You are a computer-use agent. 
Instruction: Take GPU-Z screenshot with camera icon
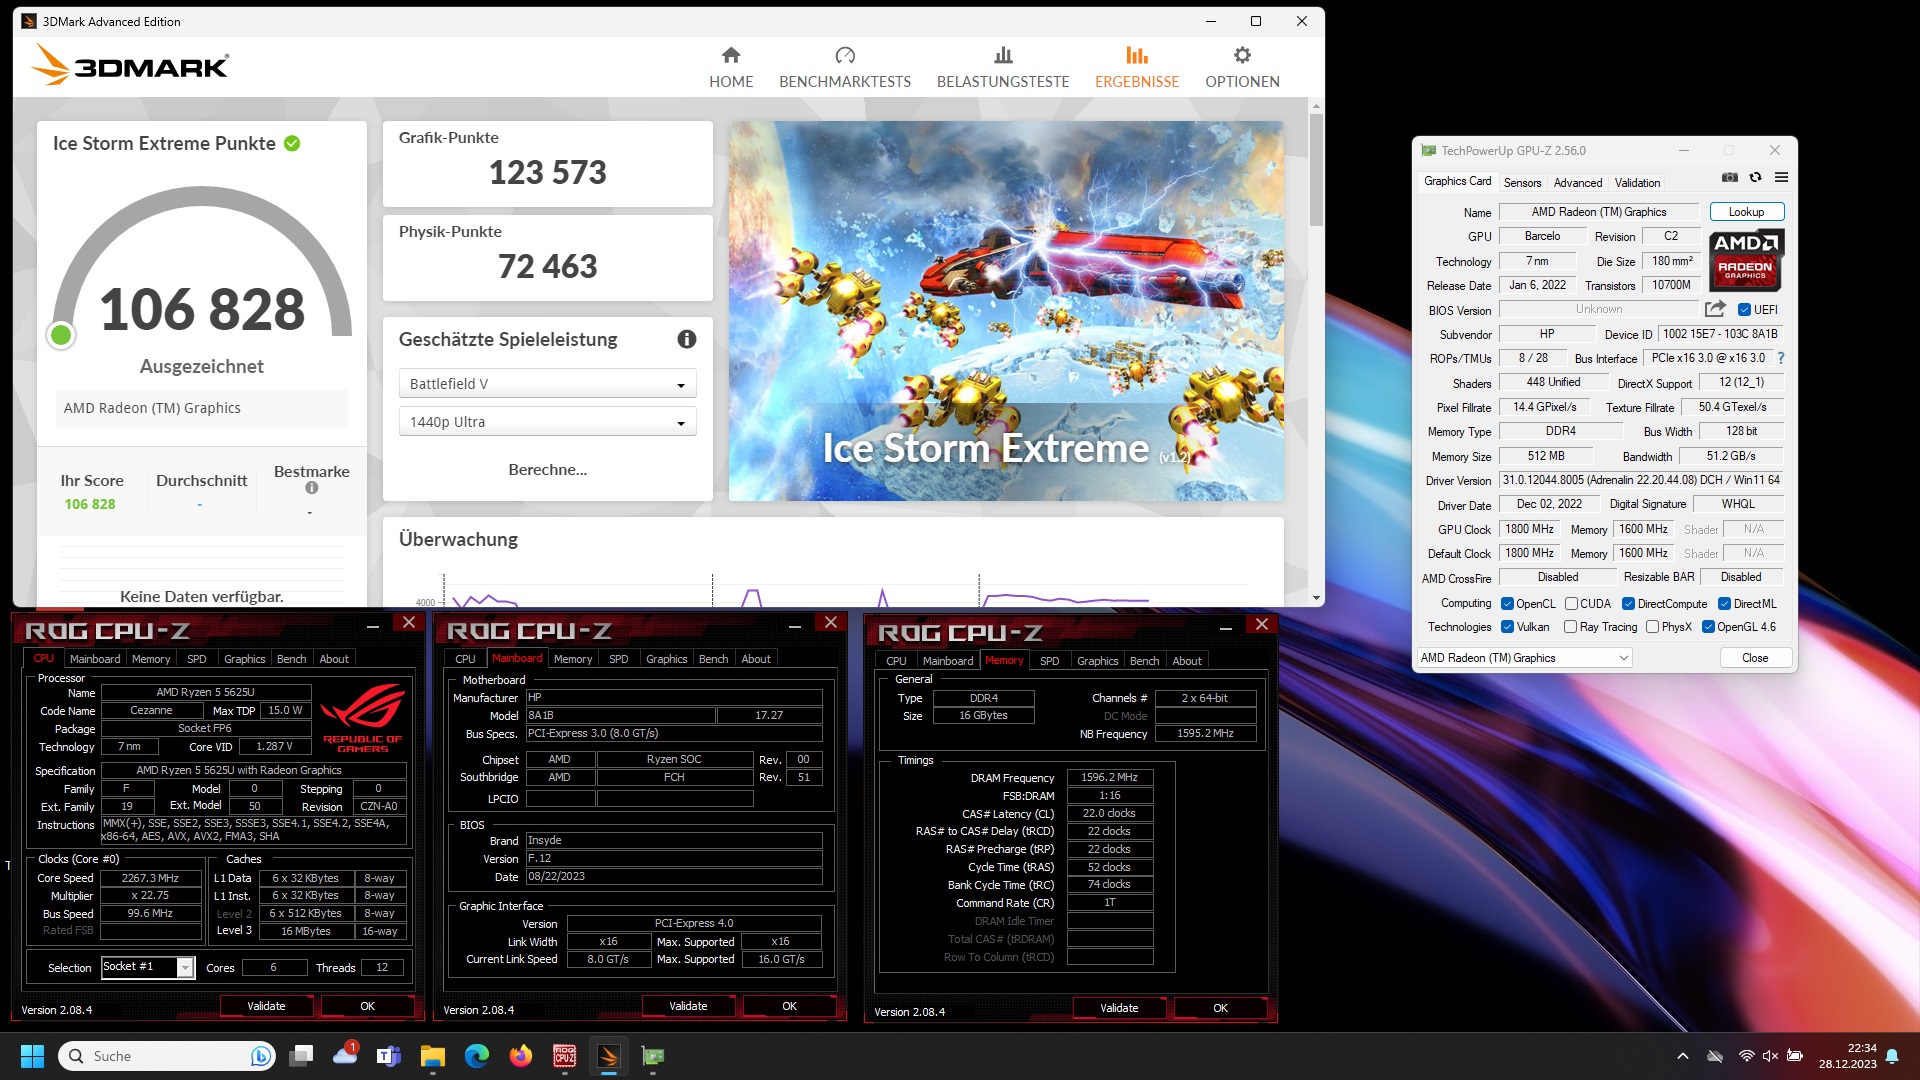[1729, 177]
